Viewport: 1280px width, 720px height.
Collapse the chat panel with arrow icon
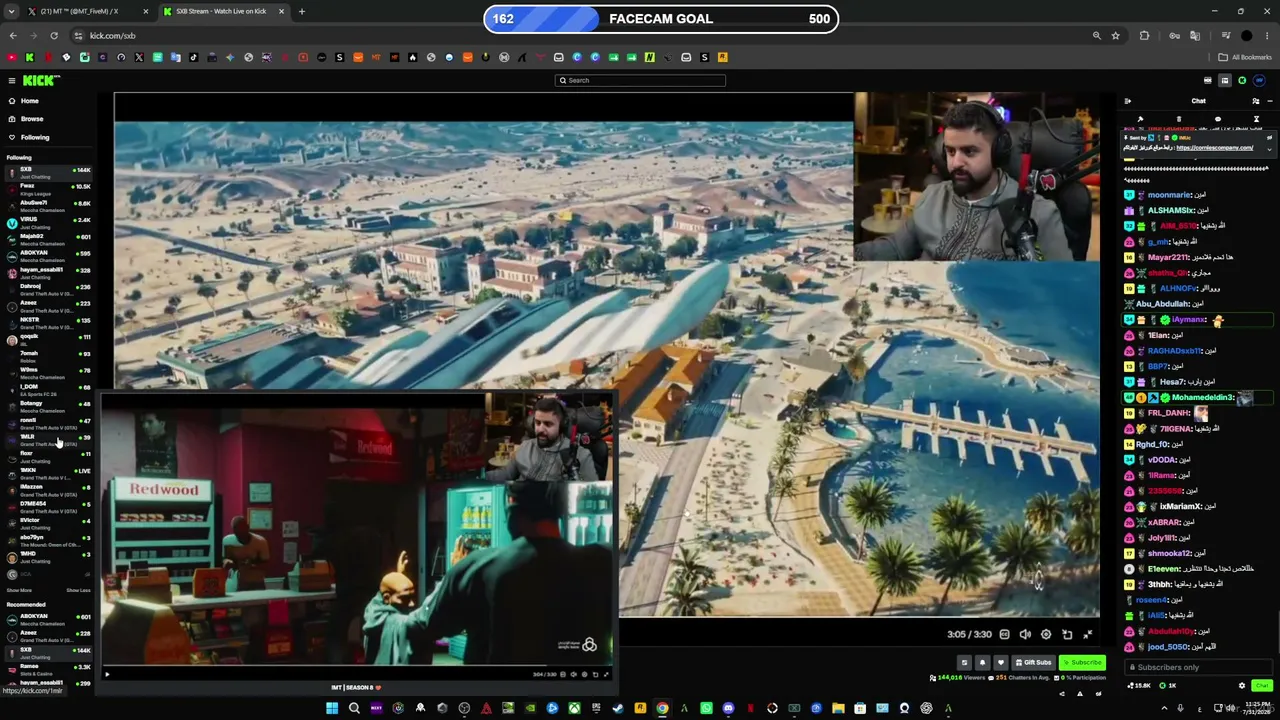pyautogui.click(x=1128, y=101)
